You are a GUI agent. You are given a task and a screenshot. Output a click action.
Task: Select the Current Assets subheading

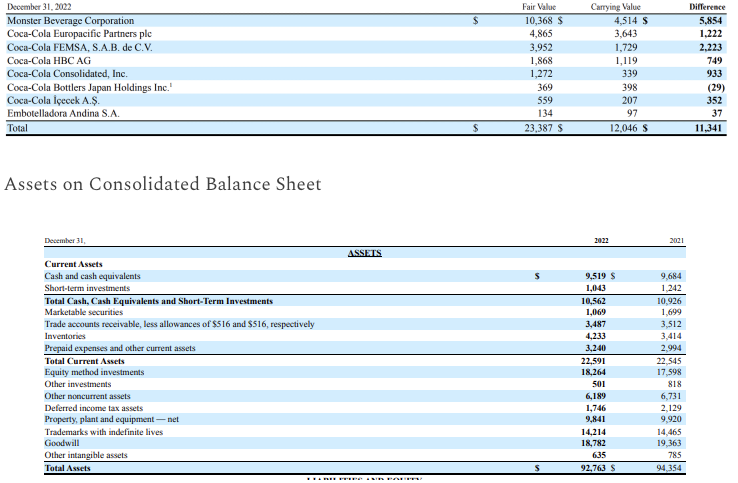coord(73,265)
